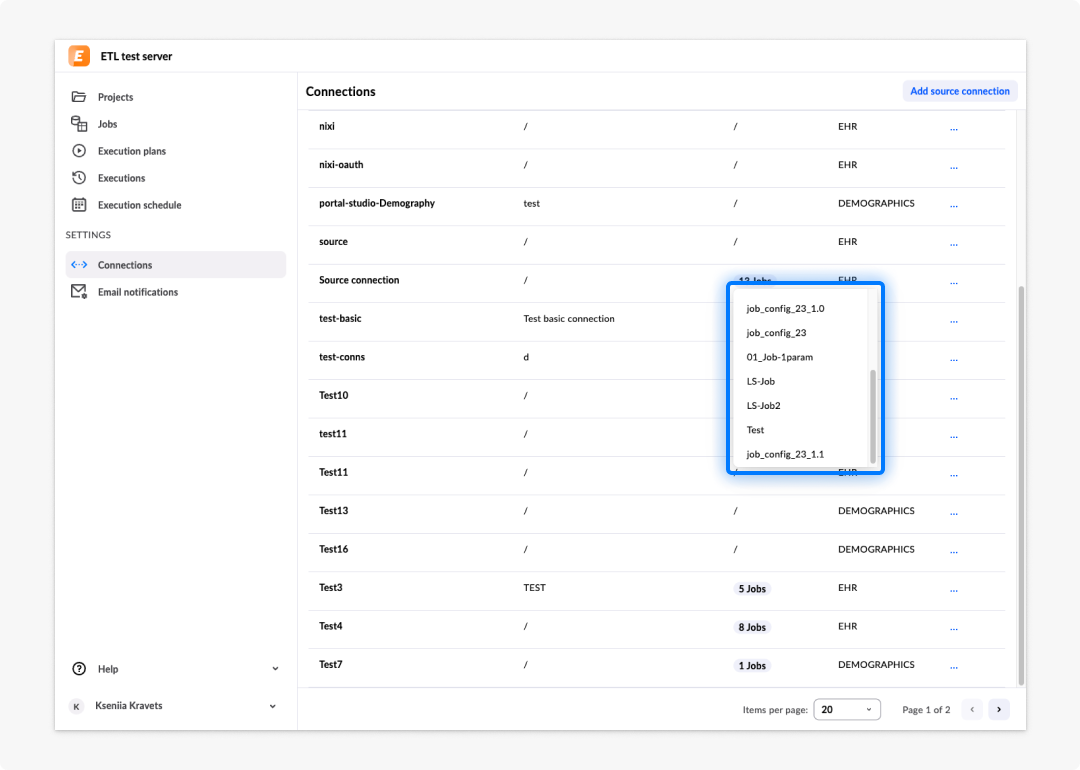Click the Help question mark icon
This screenshot has height=770, width=1080.
[79, 669]
